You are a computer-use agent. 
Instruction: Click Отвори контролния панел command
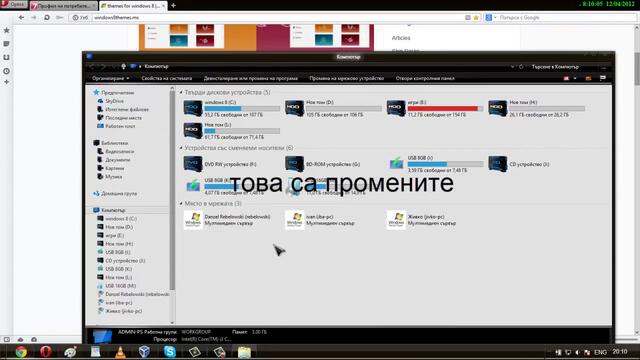click(x=425, y=78)
